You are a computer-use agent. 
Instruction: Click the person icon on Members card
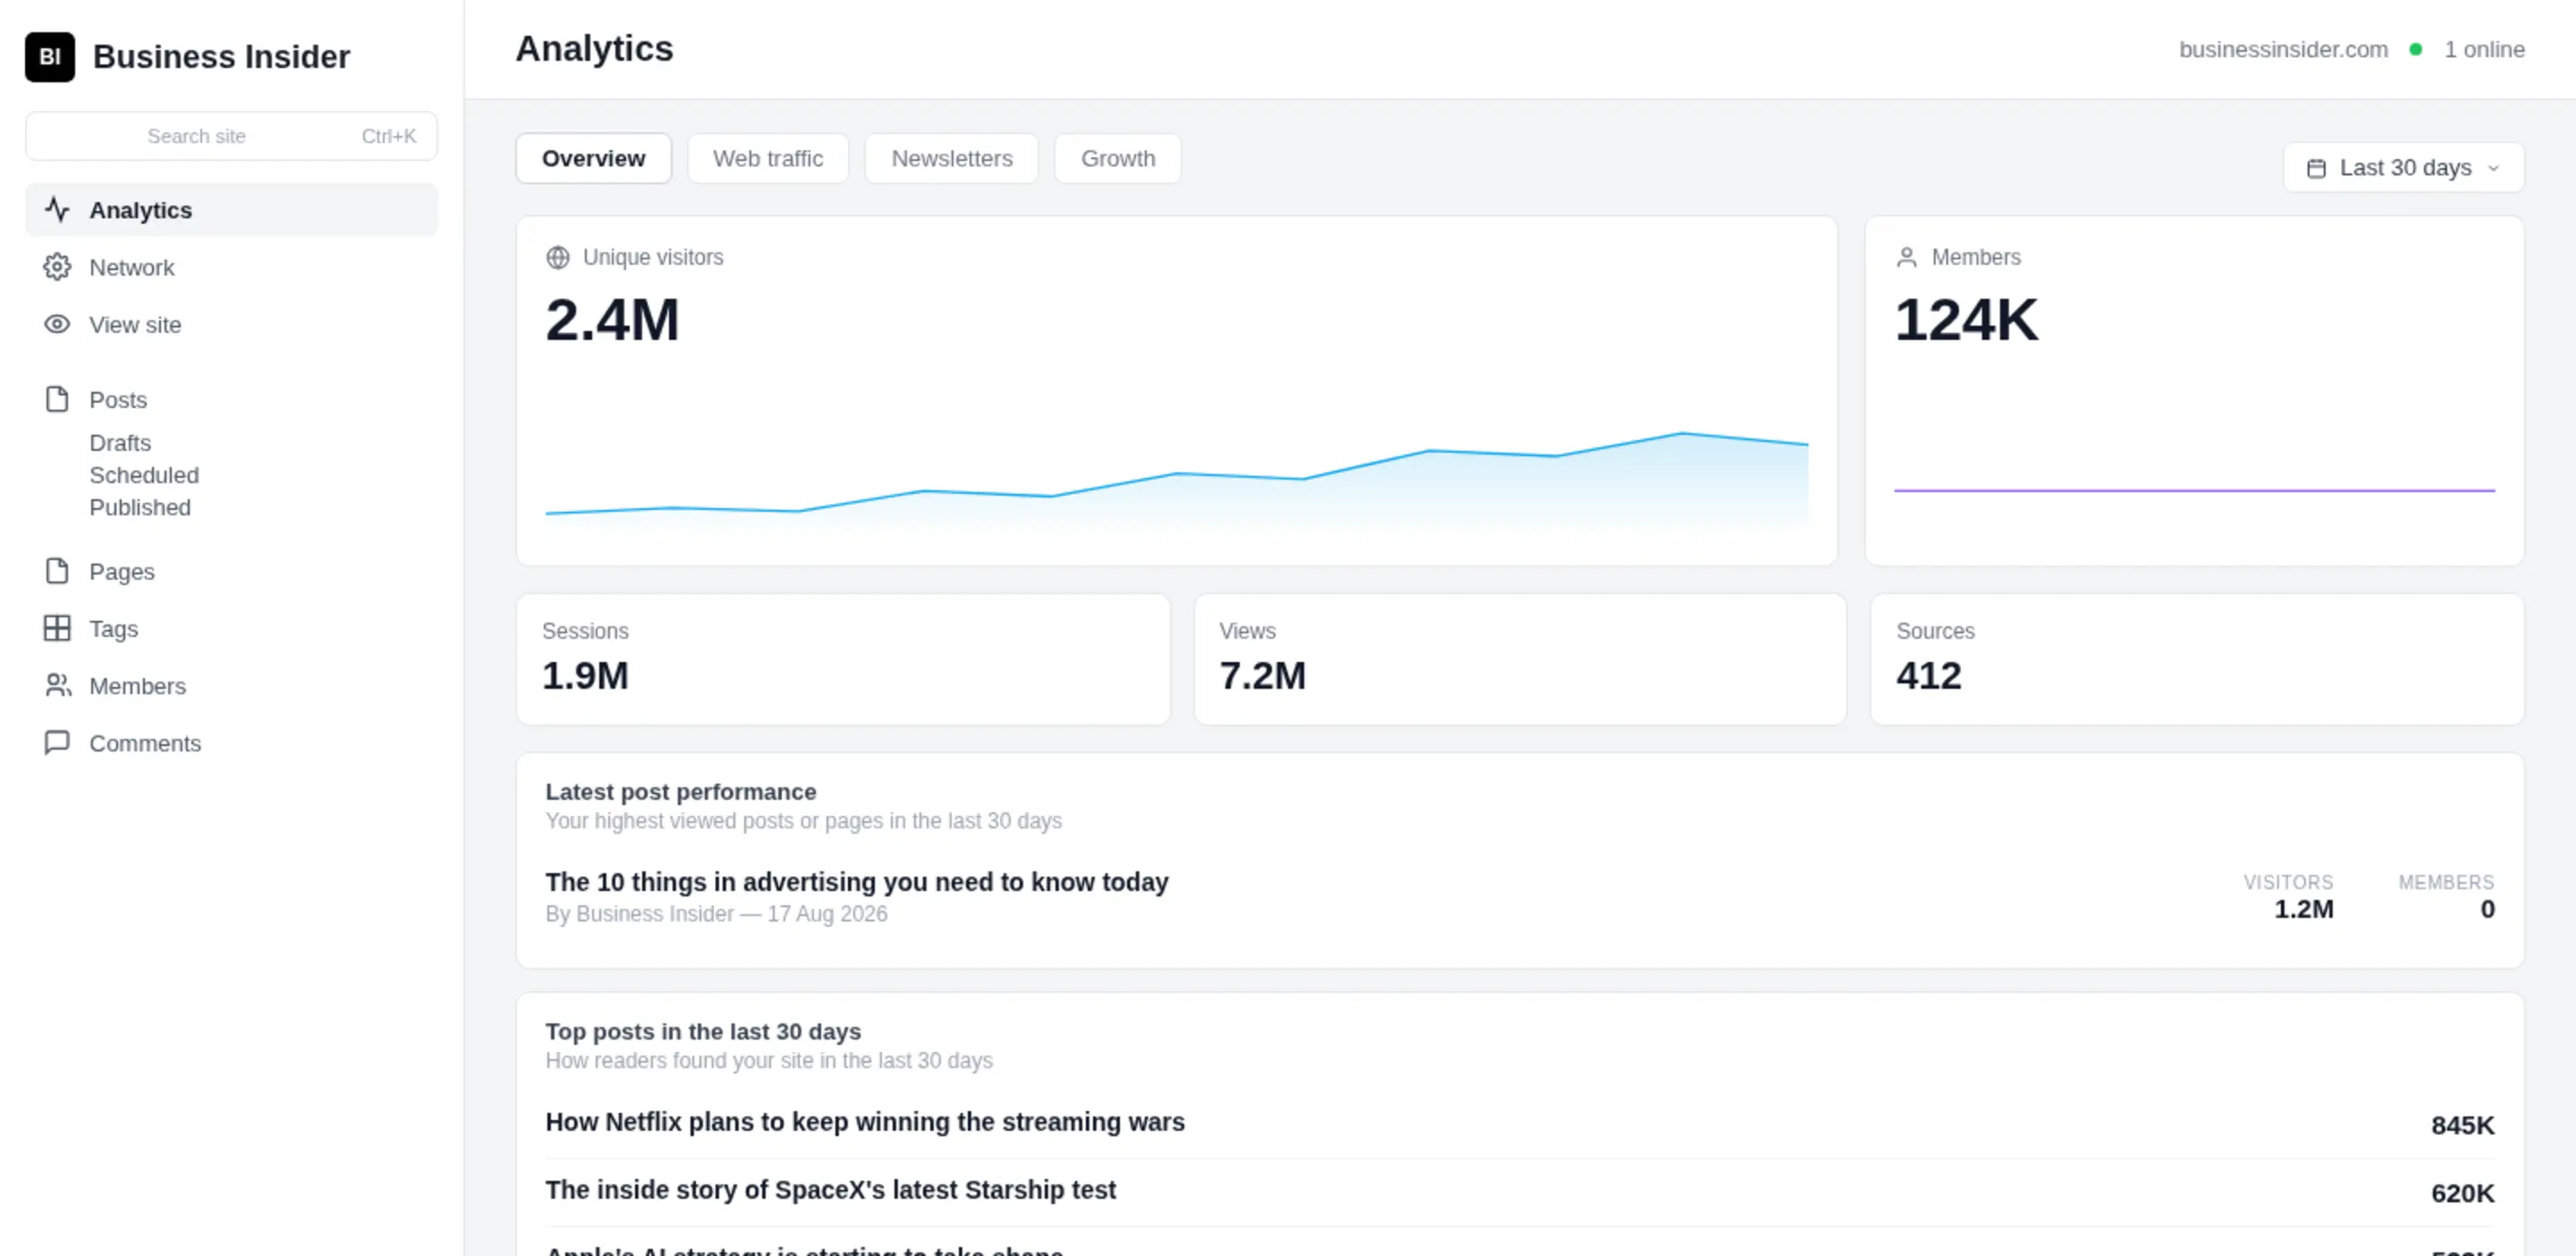[1907, 257]
